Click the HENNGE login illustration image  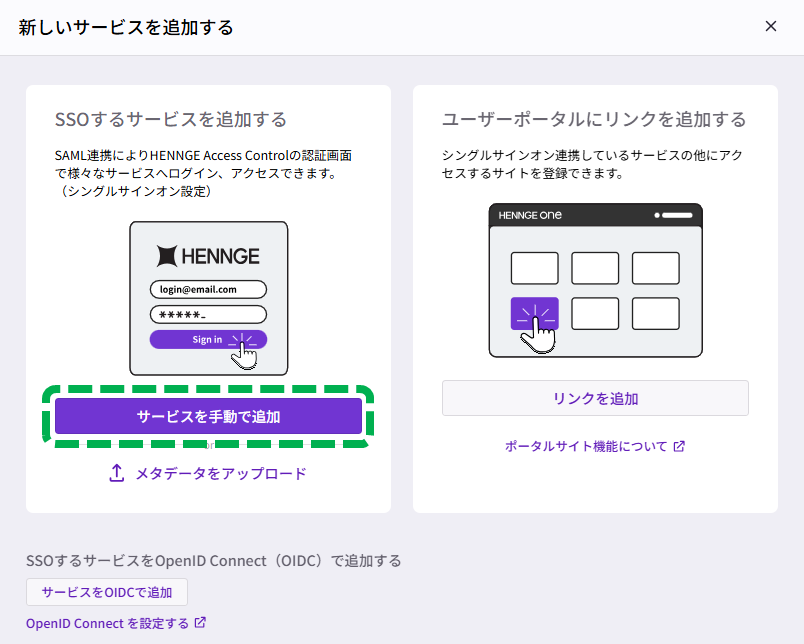(209, 298)
